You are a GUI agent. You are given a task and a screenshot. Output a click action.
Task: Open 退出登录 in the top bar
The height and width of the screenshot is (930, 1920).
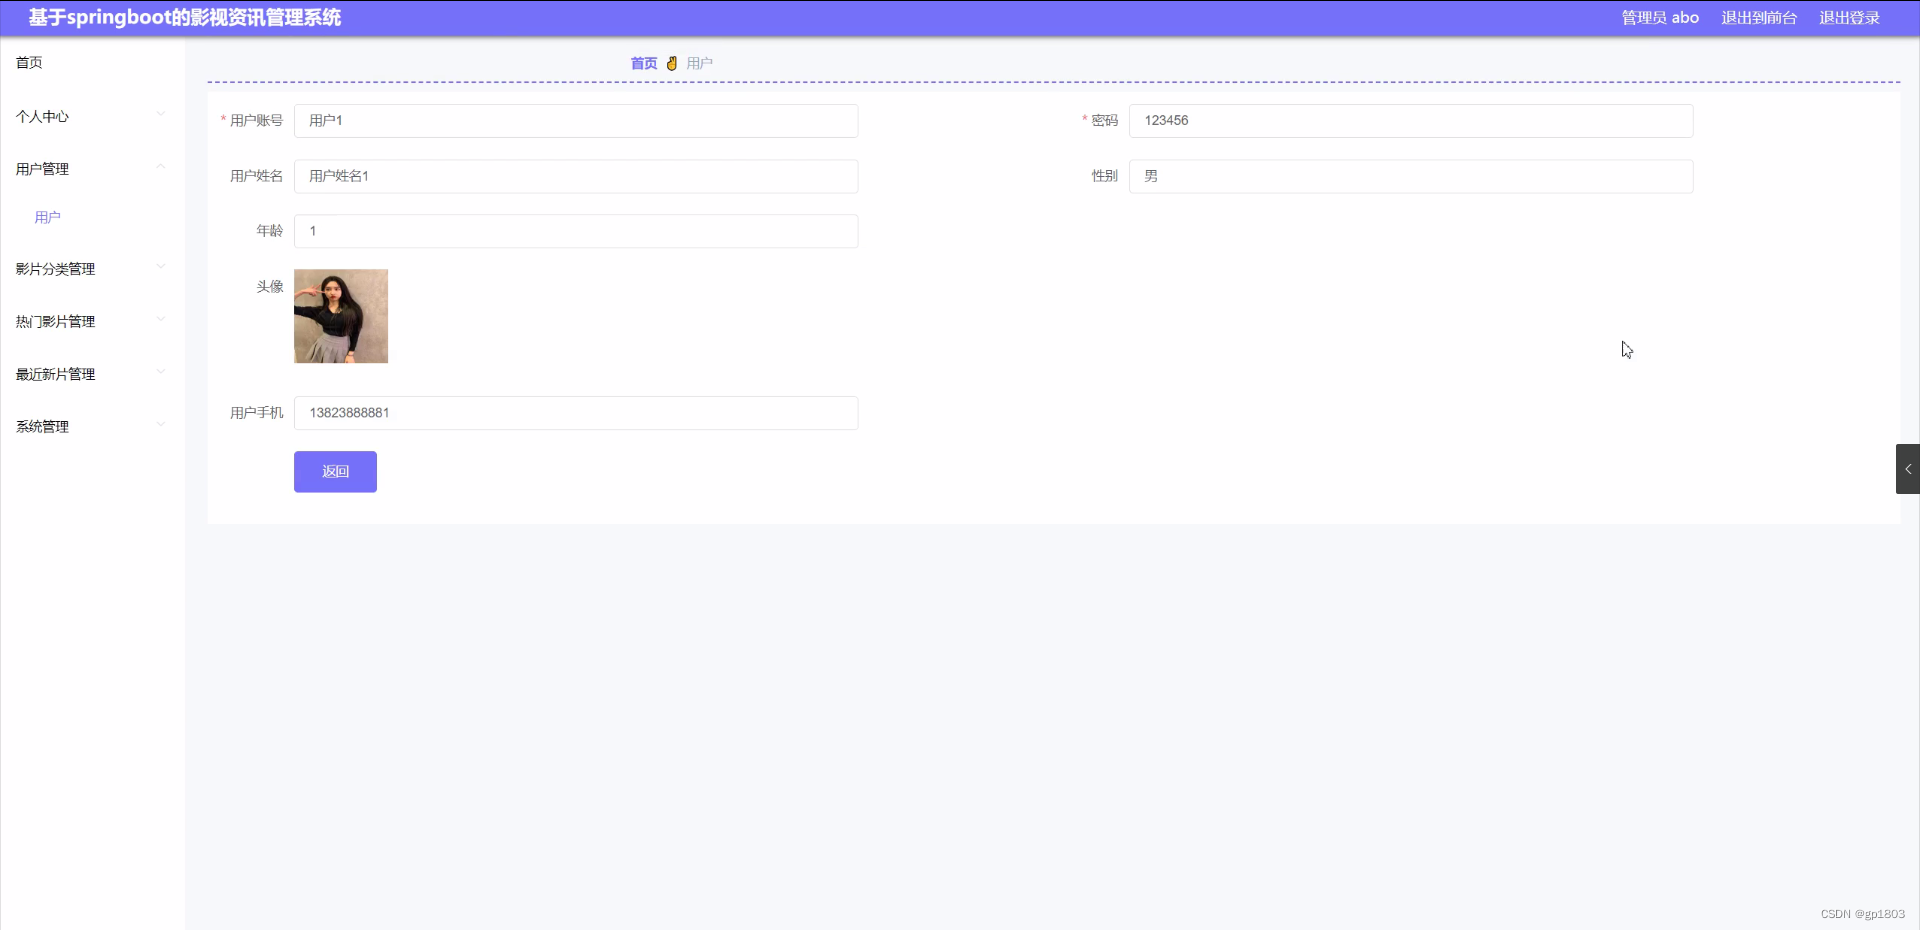[1848, 17]
